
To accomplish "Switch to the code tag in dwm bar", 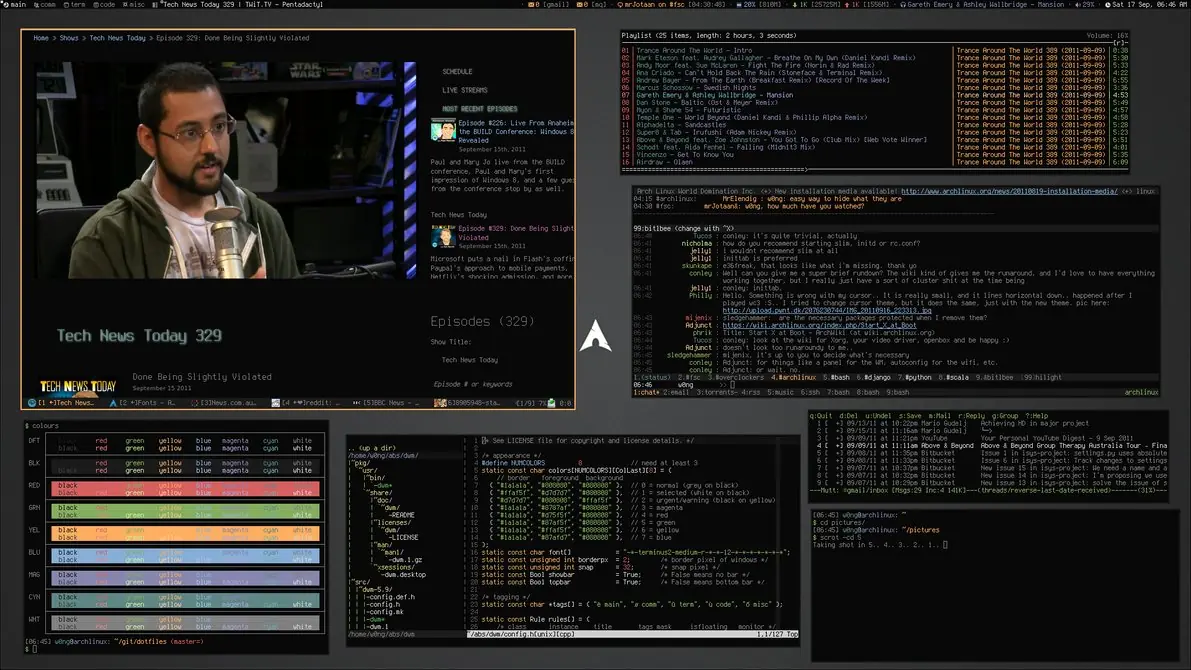I will pos(104,5).
